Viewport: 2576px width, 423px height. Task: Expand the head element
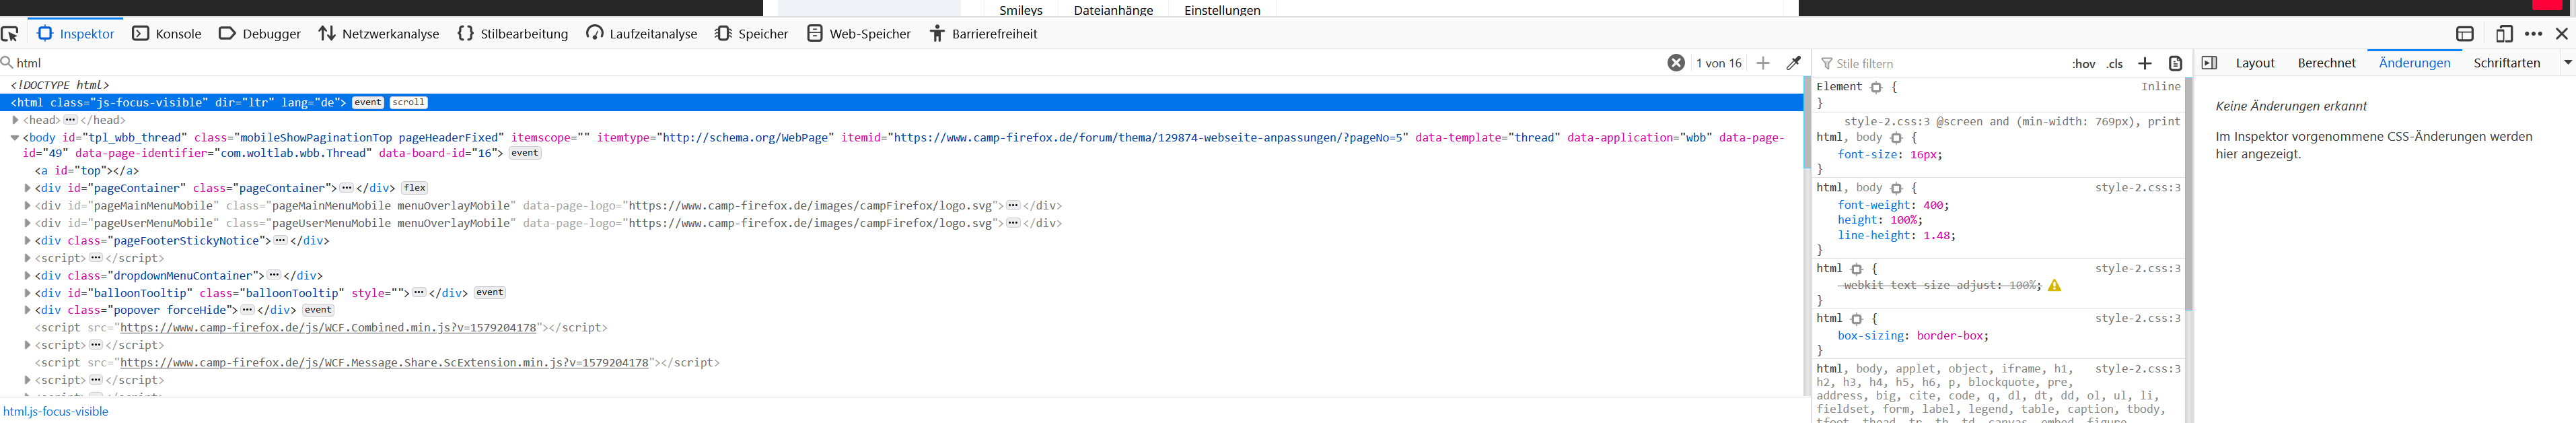pyautogui.click(x=16, y=120)
